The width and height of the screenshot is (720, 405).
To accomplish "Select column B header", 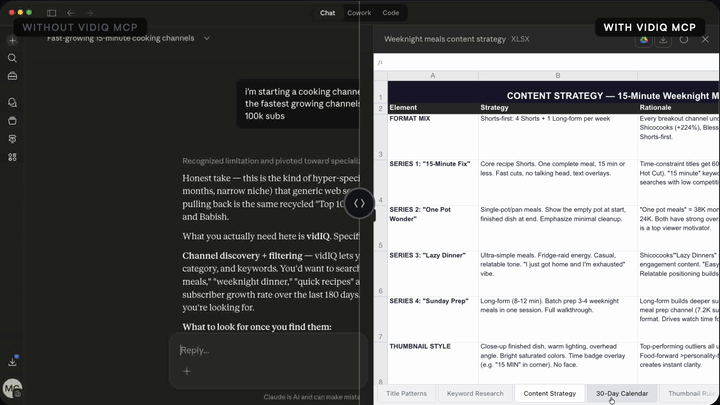I will click(x=557, y=76).
